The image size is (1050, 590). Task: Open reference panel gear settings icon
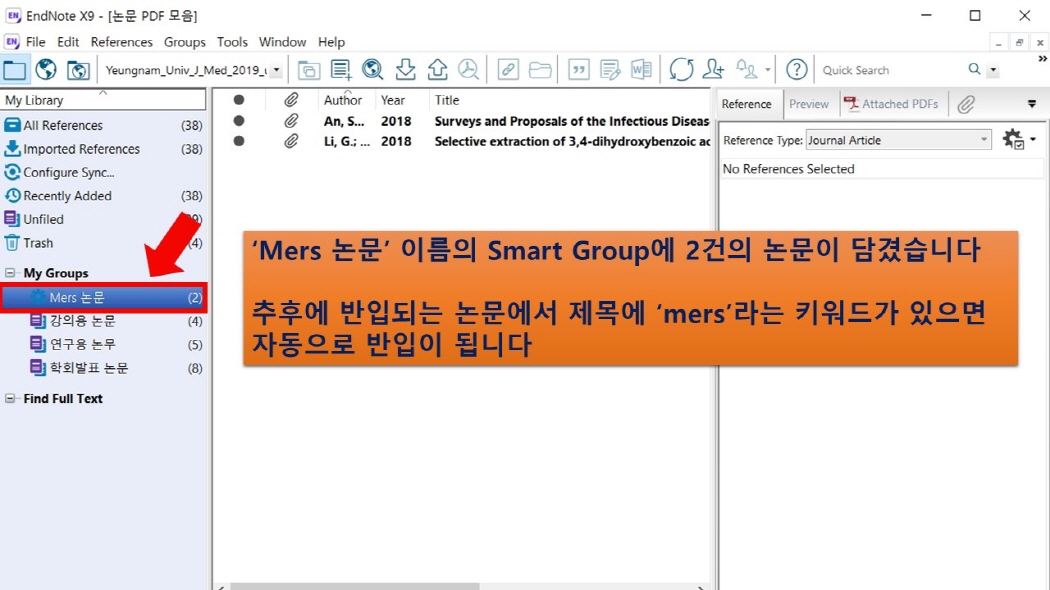pos(1013,139)
